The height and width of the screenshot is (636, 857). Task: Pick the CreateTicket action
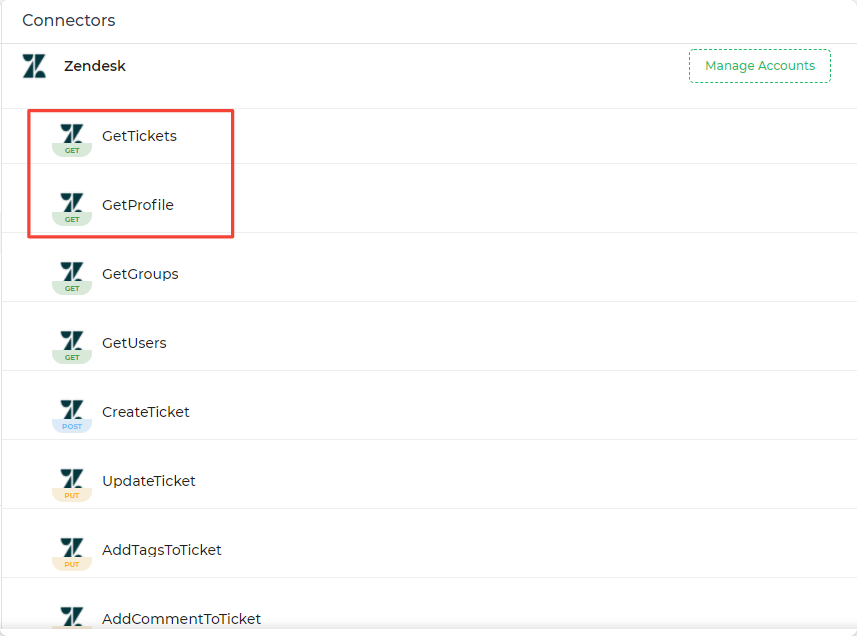click(146, 412)
